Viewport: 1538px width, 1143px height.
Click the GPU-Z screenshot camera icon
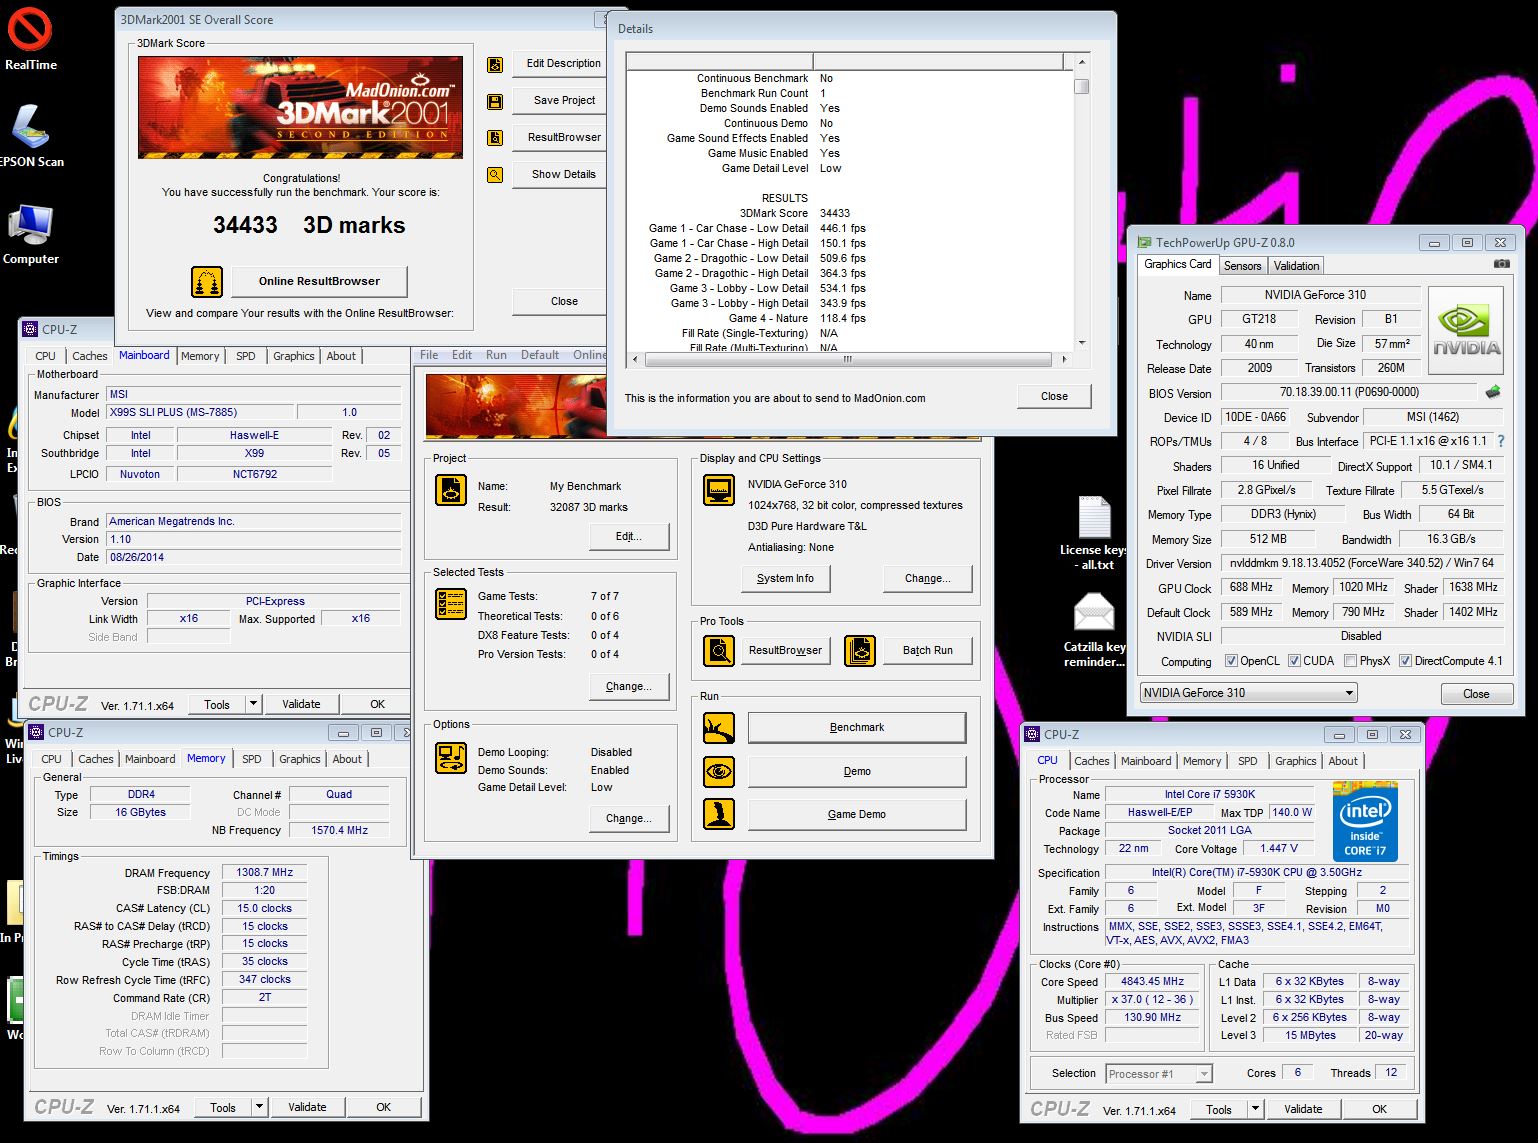(x=1501, y=264)
